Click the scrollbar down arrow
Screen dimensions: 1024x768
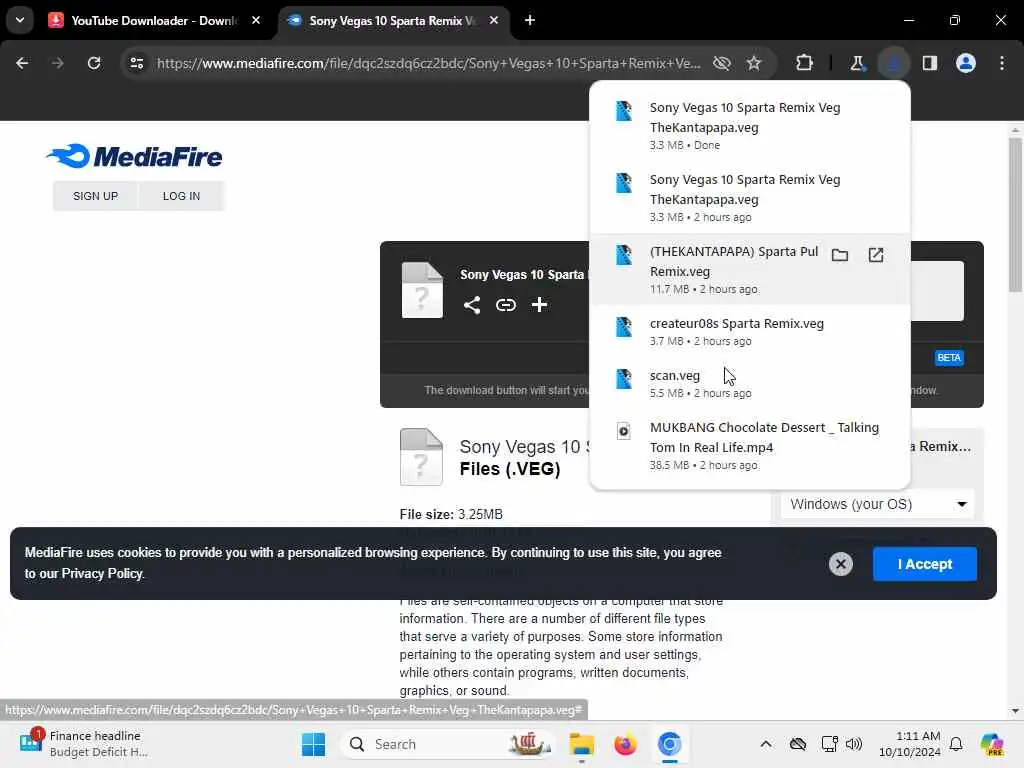pyautogui.click(x=1015, y=711)
